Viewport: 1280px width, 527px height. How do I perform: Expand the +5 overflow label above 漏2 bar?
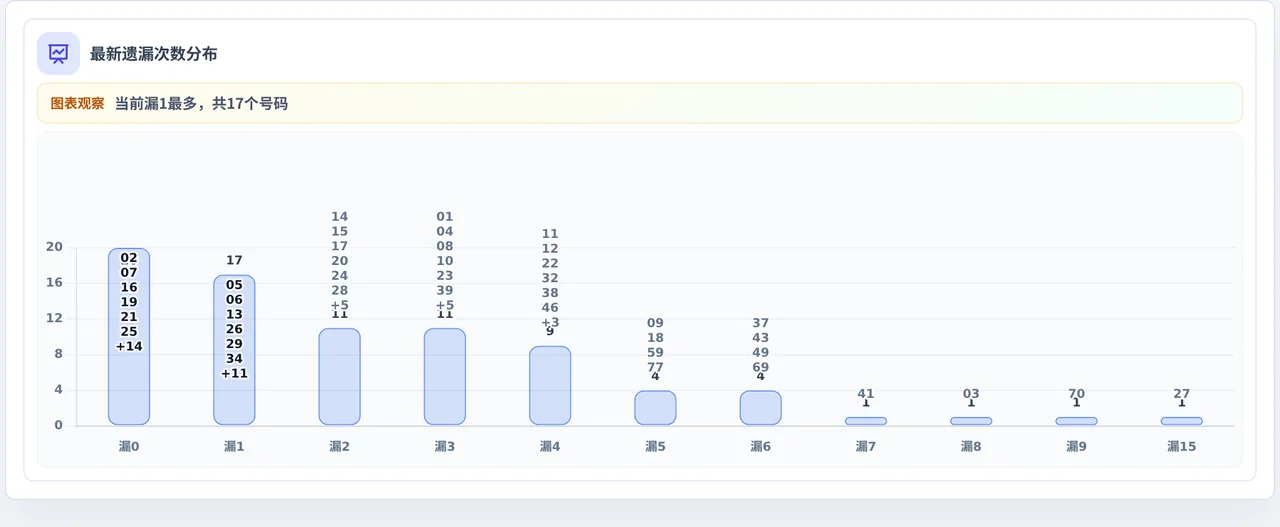(x=339, y=305)
